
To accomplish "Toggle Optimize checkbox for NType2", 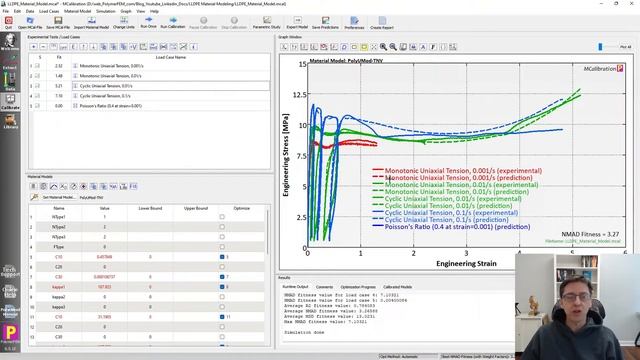I will click(x=222, y=227).
